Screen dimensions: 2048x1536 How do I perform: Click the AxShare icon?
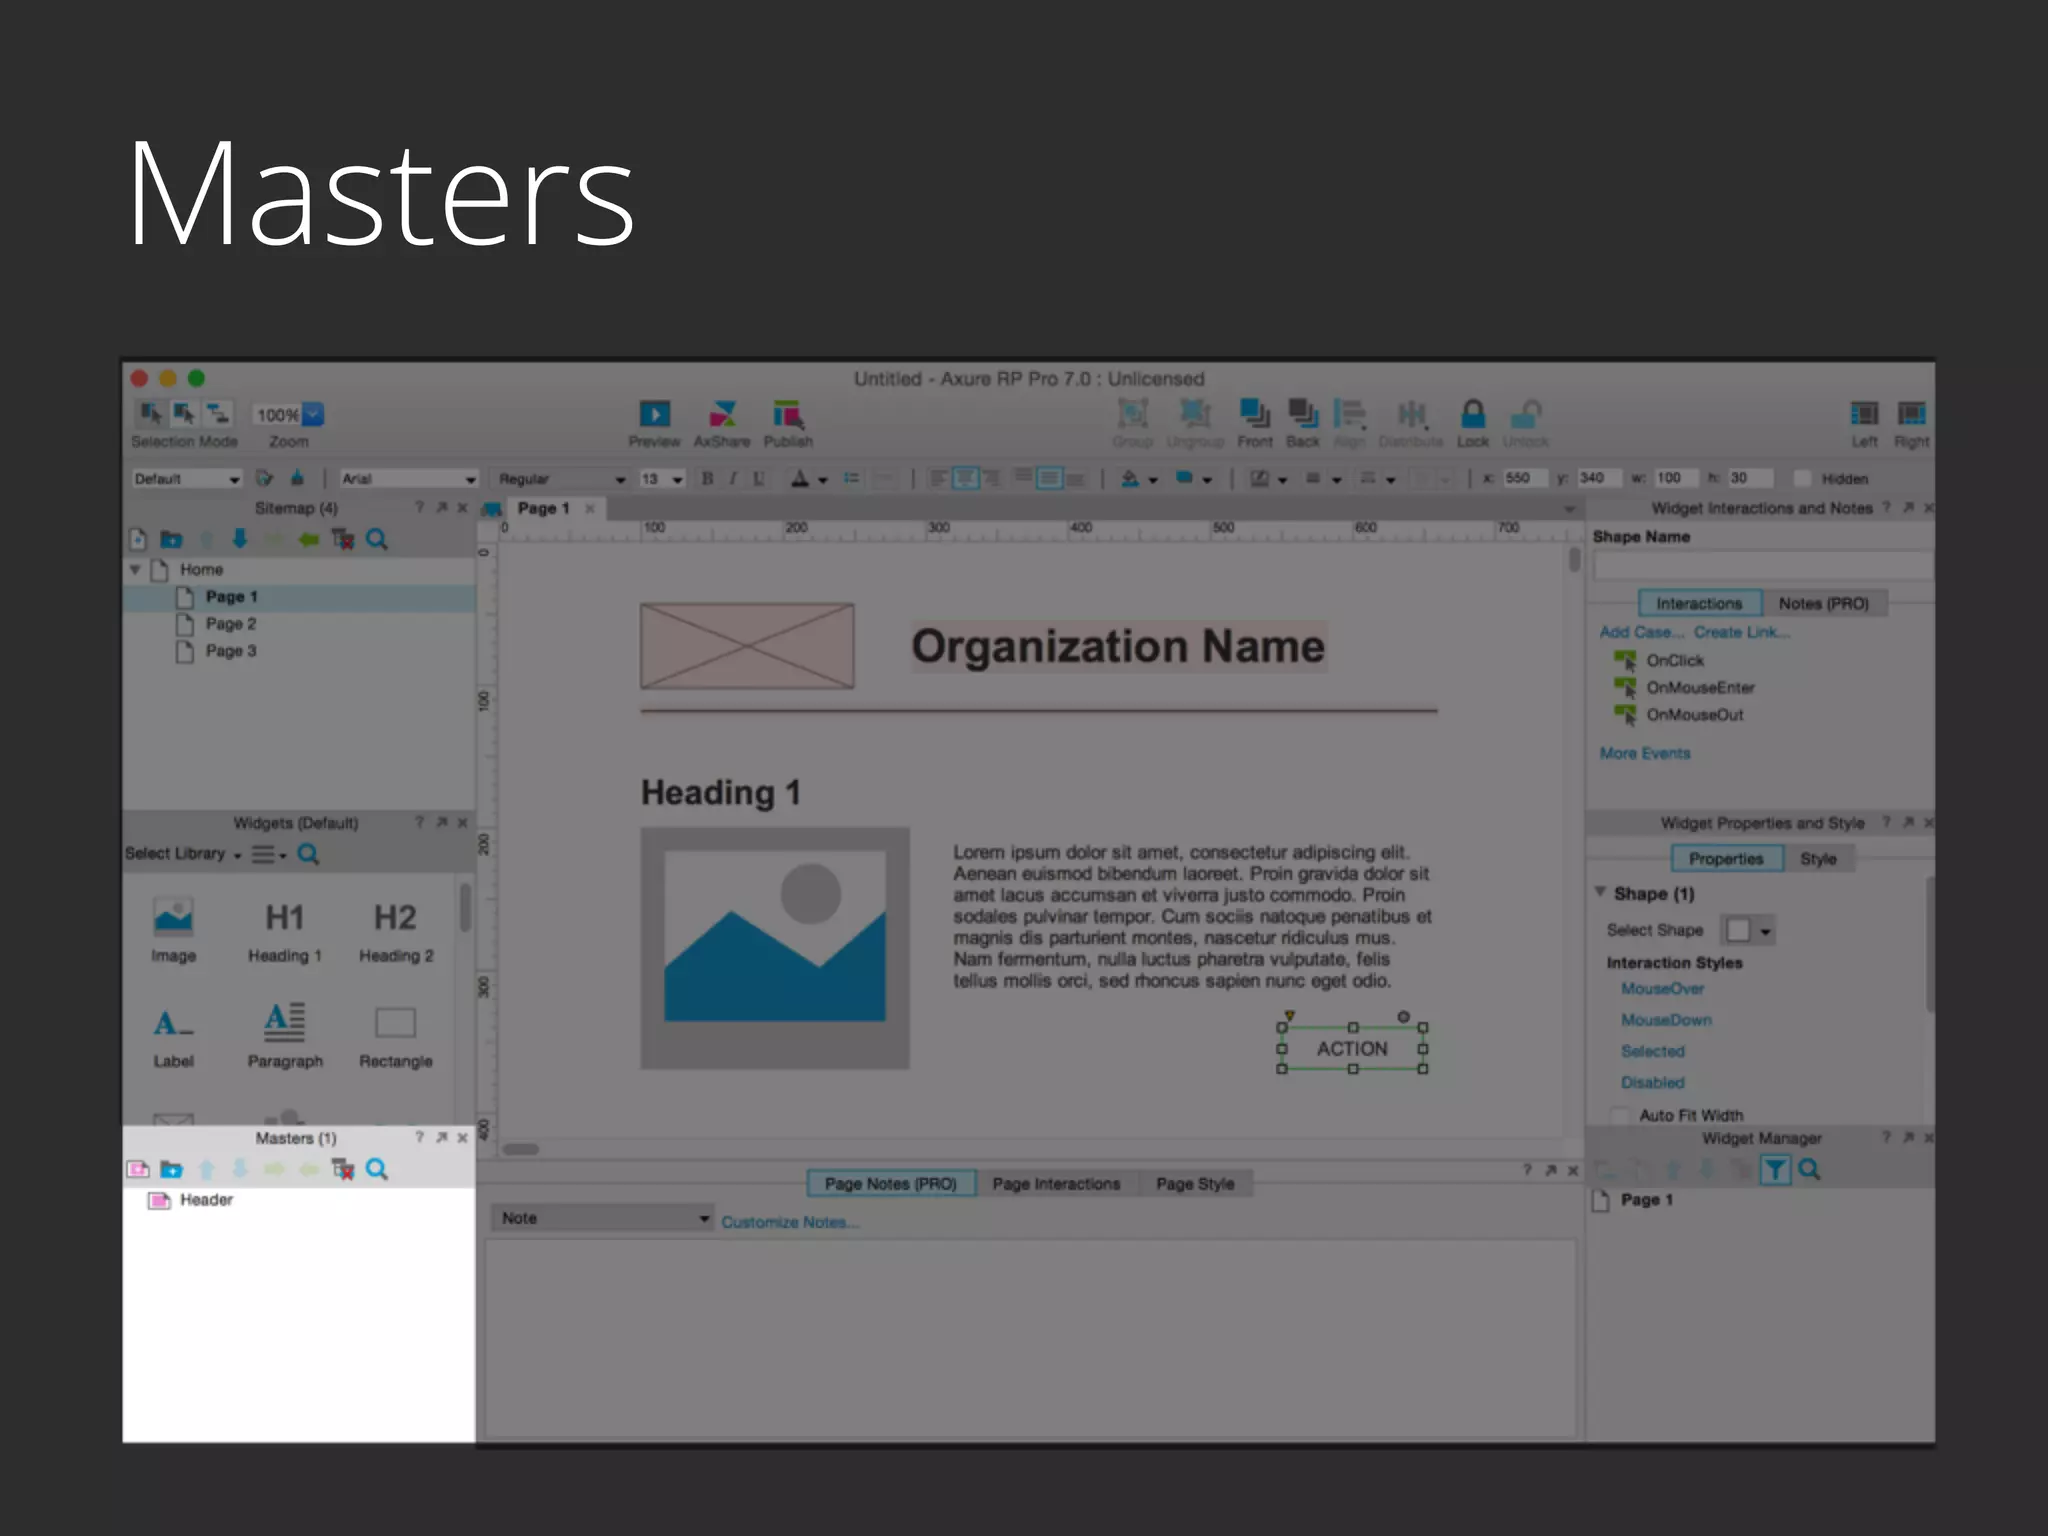point(722,415)
